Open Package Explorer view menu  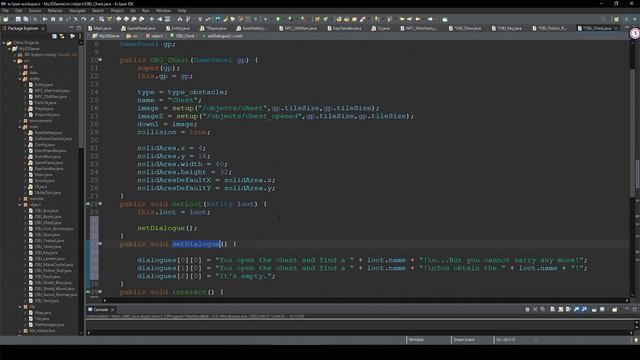click(80, 36)
